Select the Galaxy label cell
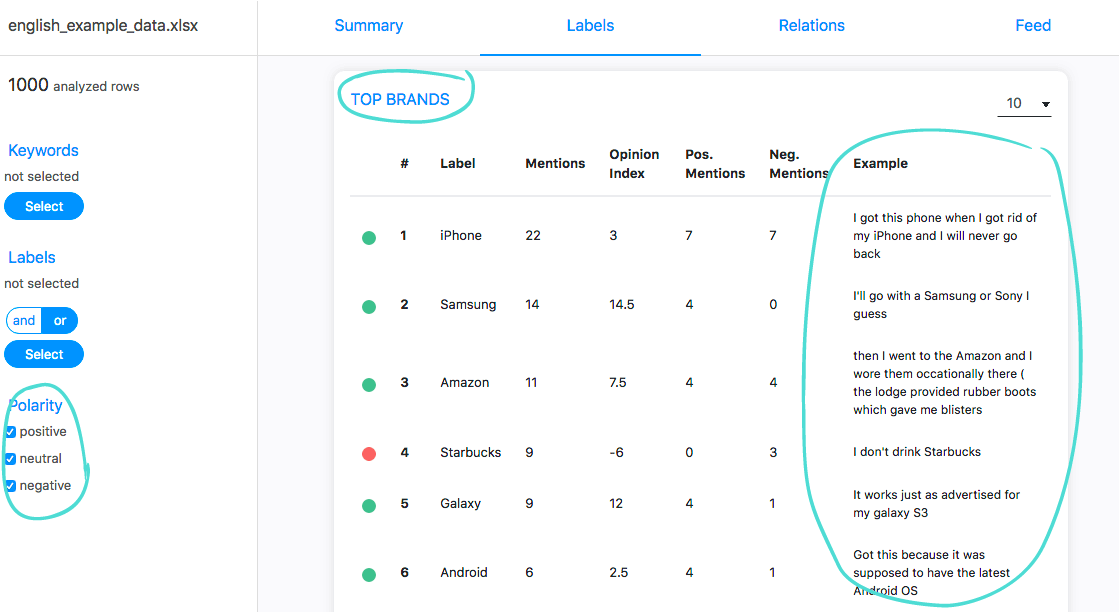 tap(460, 503)
